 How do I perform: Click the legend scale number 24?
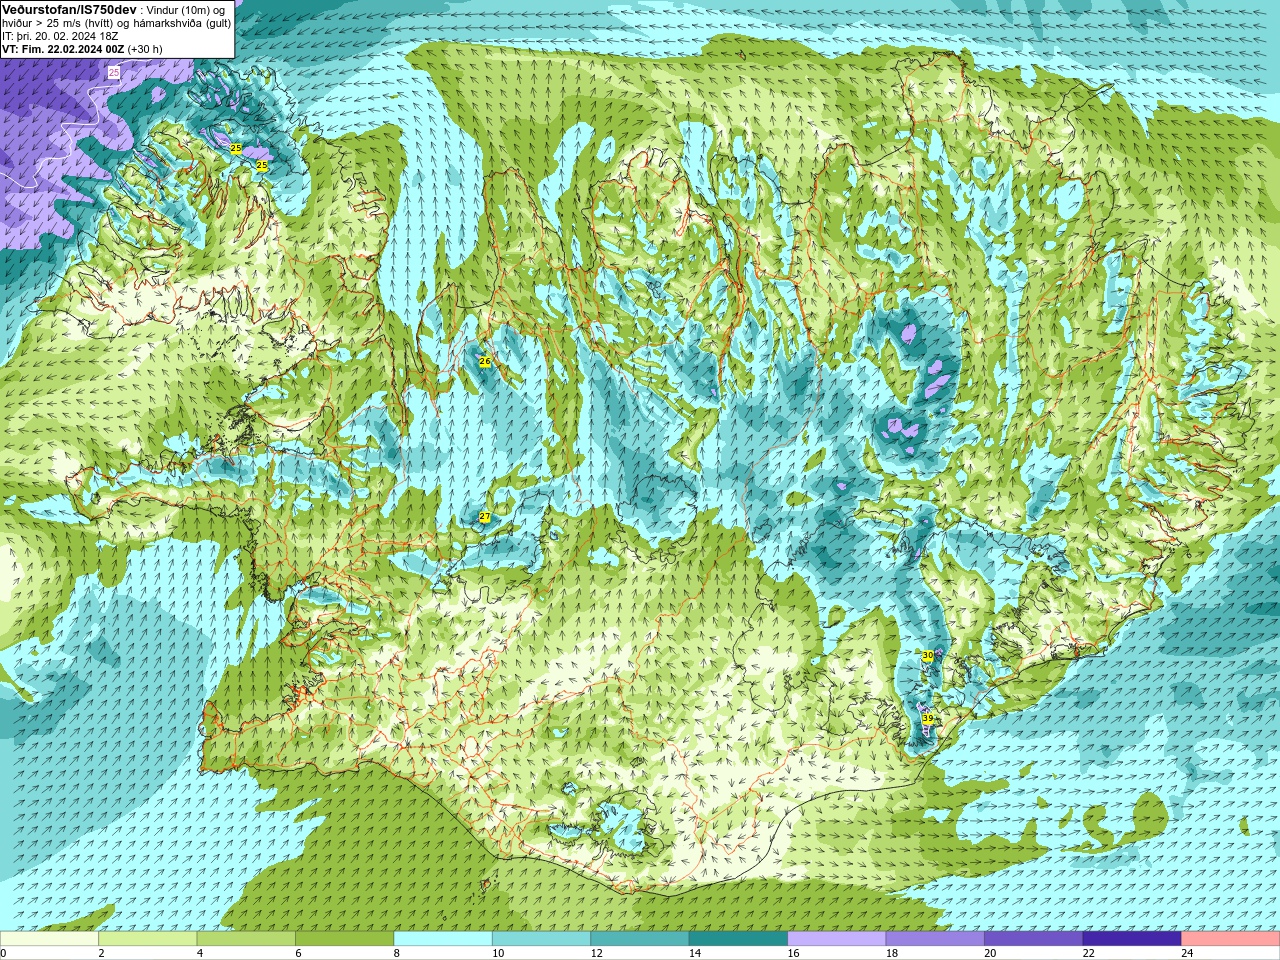(1187, 953)
